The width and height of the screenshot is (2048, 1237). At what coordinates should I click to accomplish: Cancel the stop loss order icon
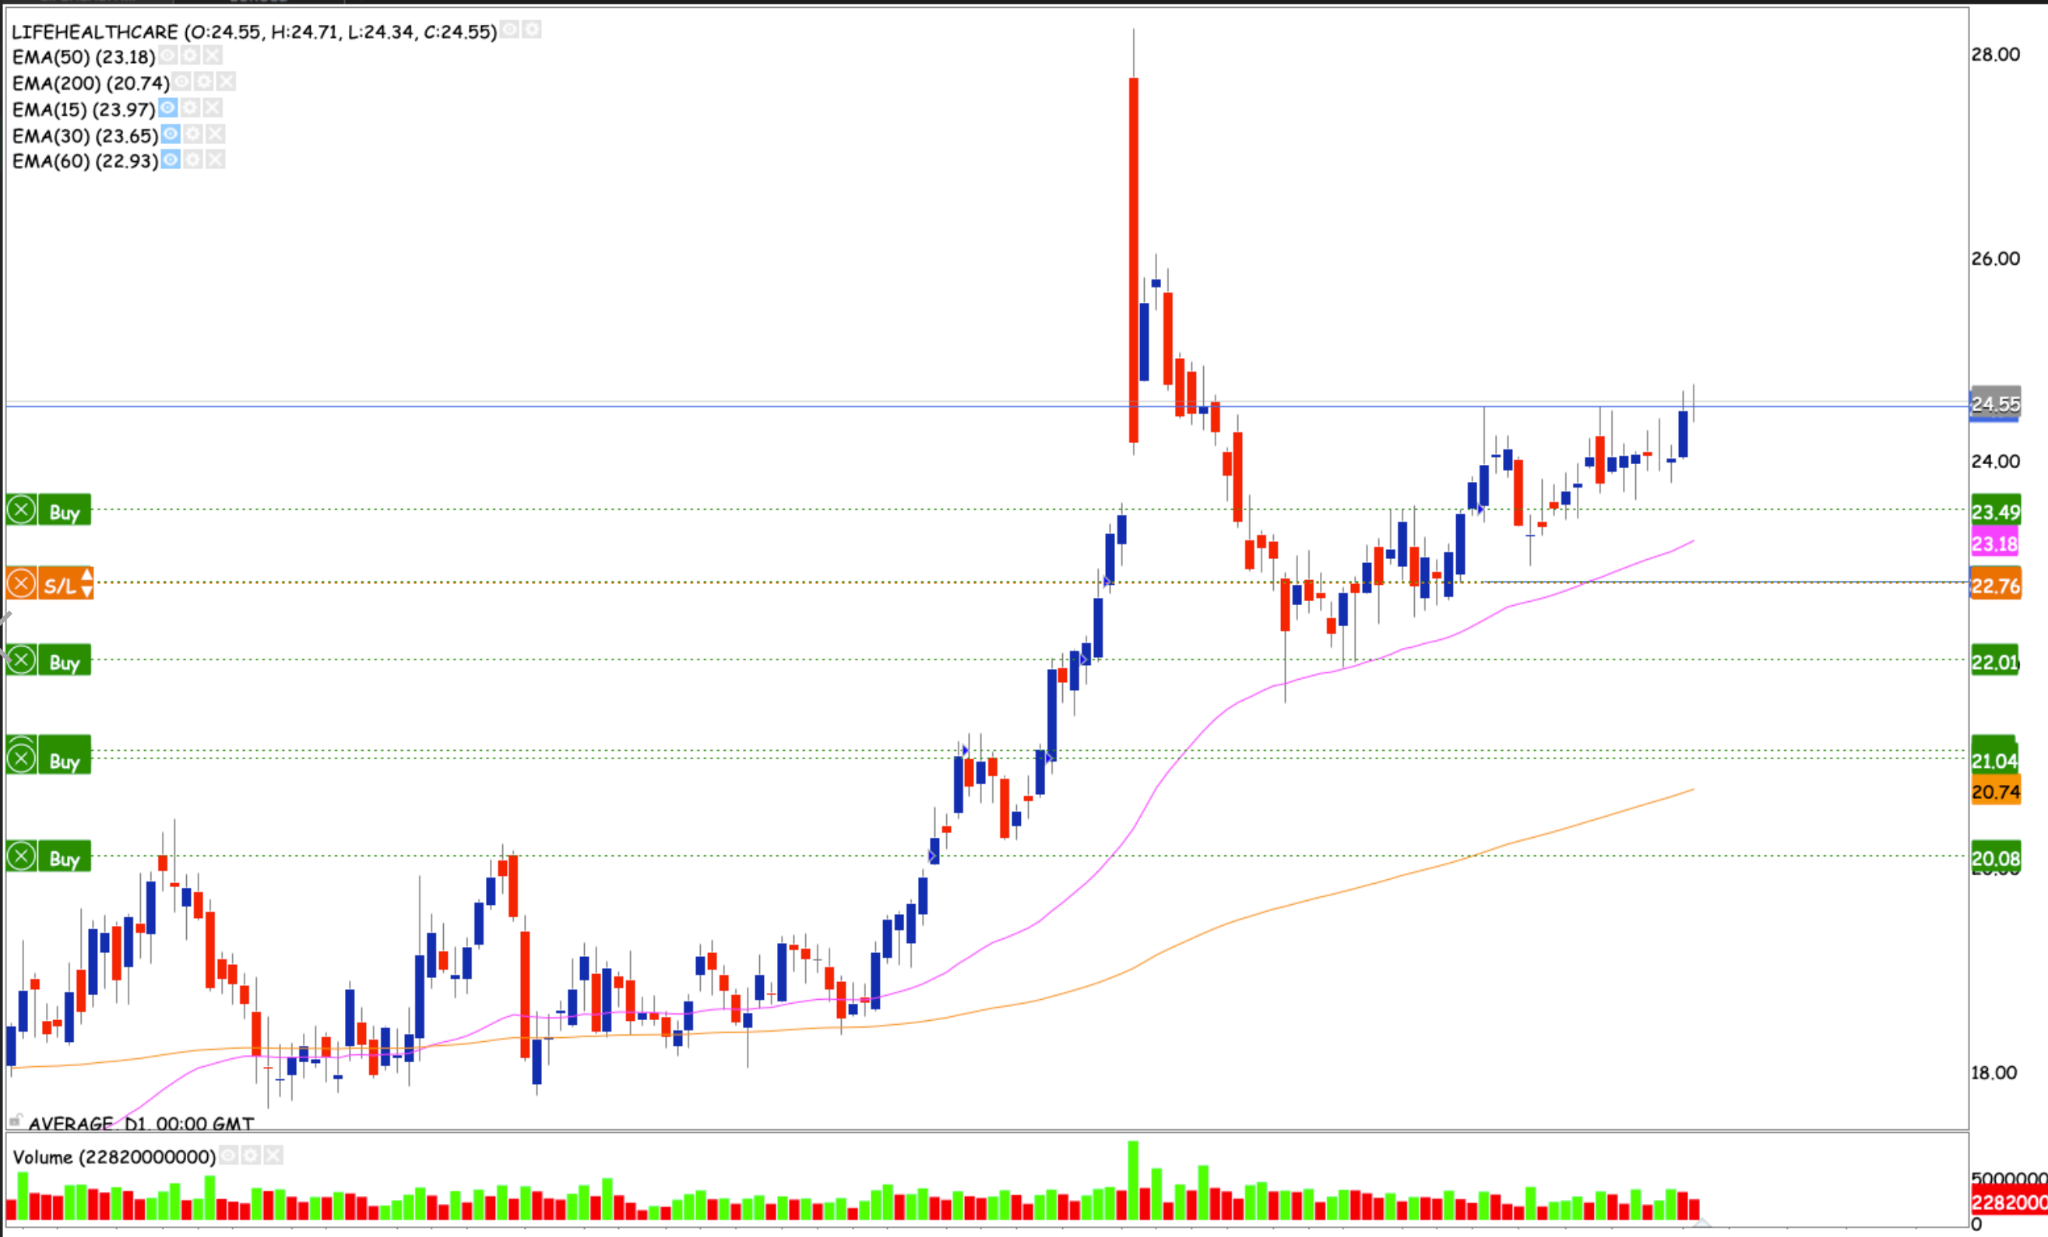[21, 584]
